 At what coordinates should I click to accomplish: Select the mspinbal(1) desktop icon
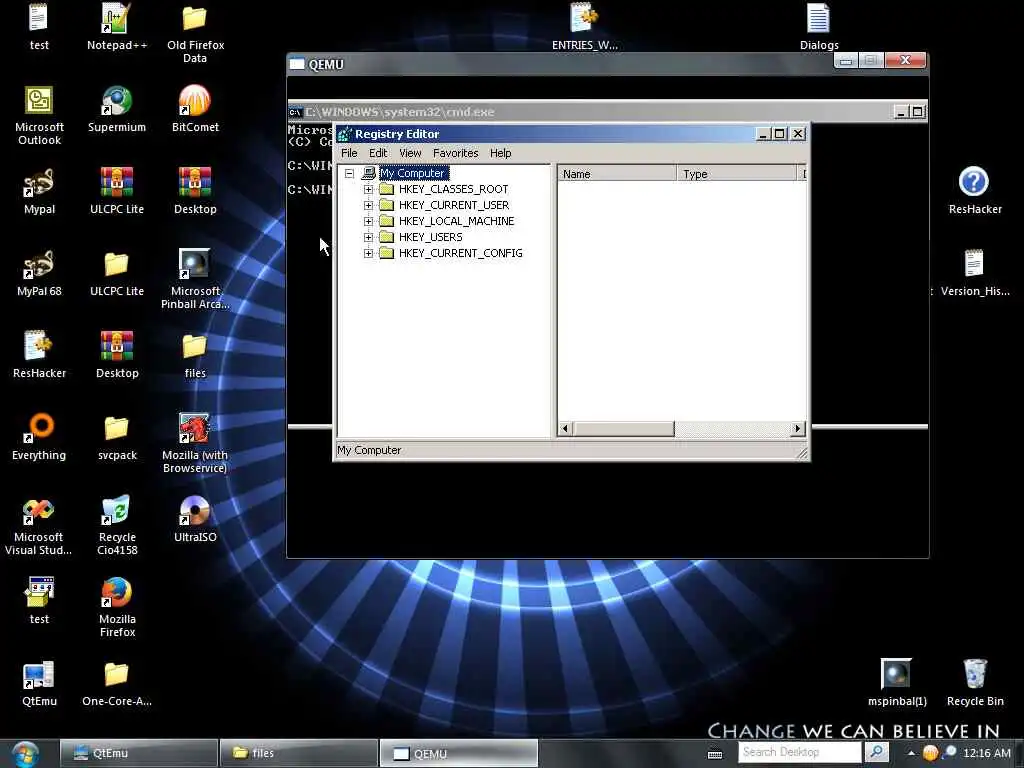pos(897,682)
